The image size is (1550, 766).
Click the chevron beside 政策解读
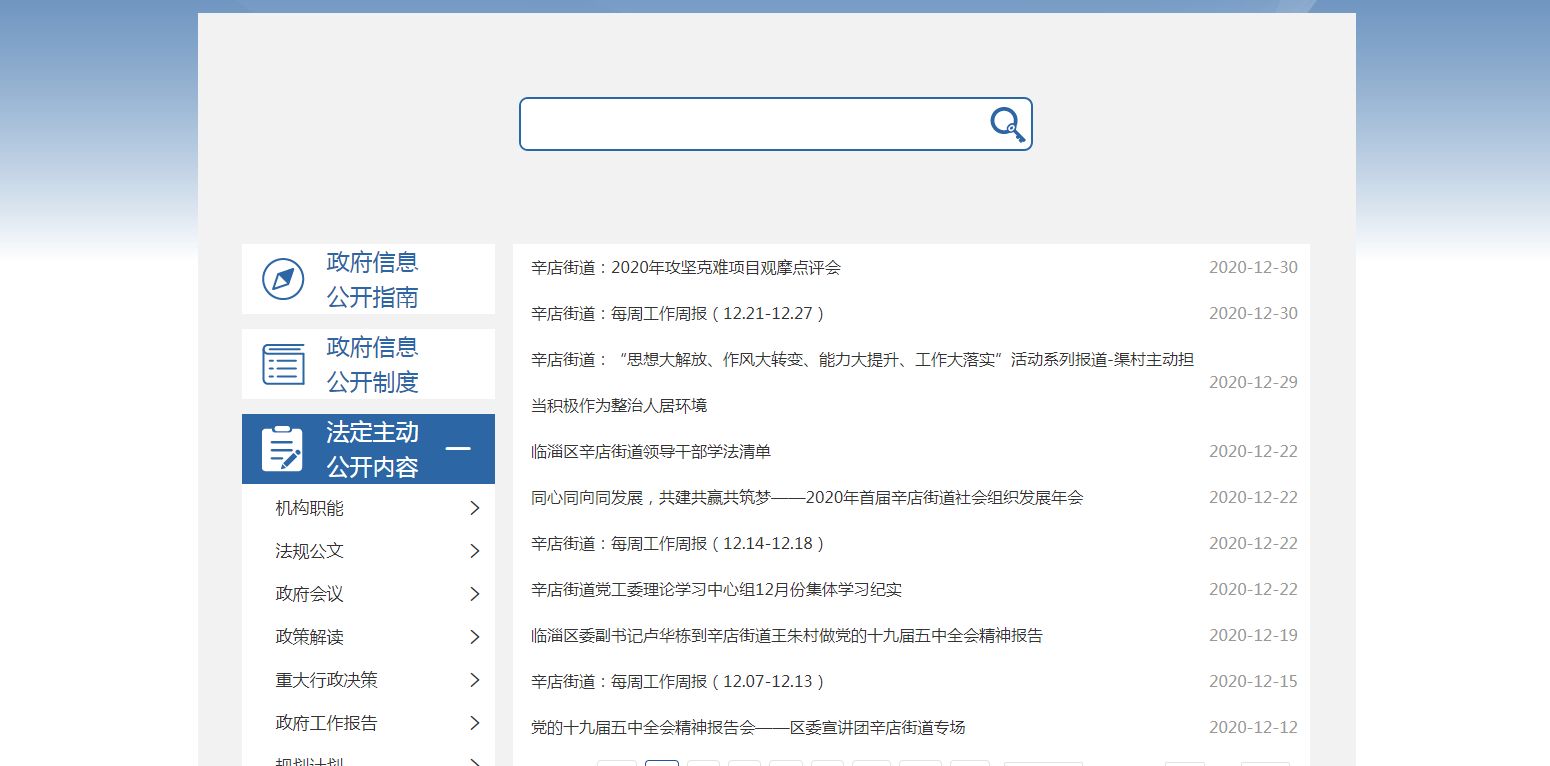pos(475,637)
